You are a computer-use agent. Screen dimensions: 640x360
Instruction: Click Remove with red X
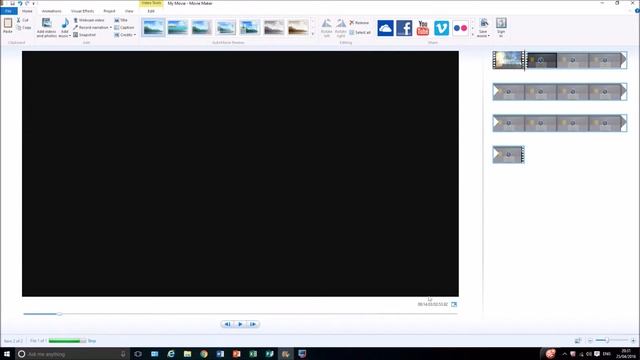point(359,23)
